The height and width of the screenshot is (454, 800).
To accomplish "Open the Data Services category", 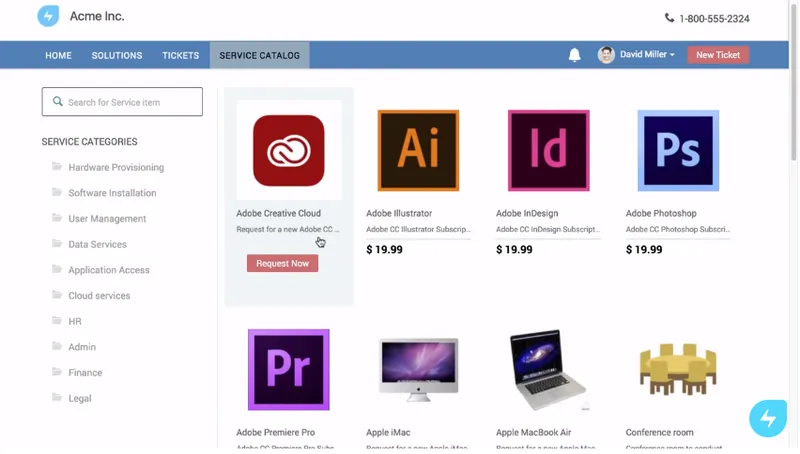I will pos(97,244).
